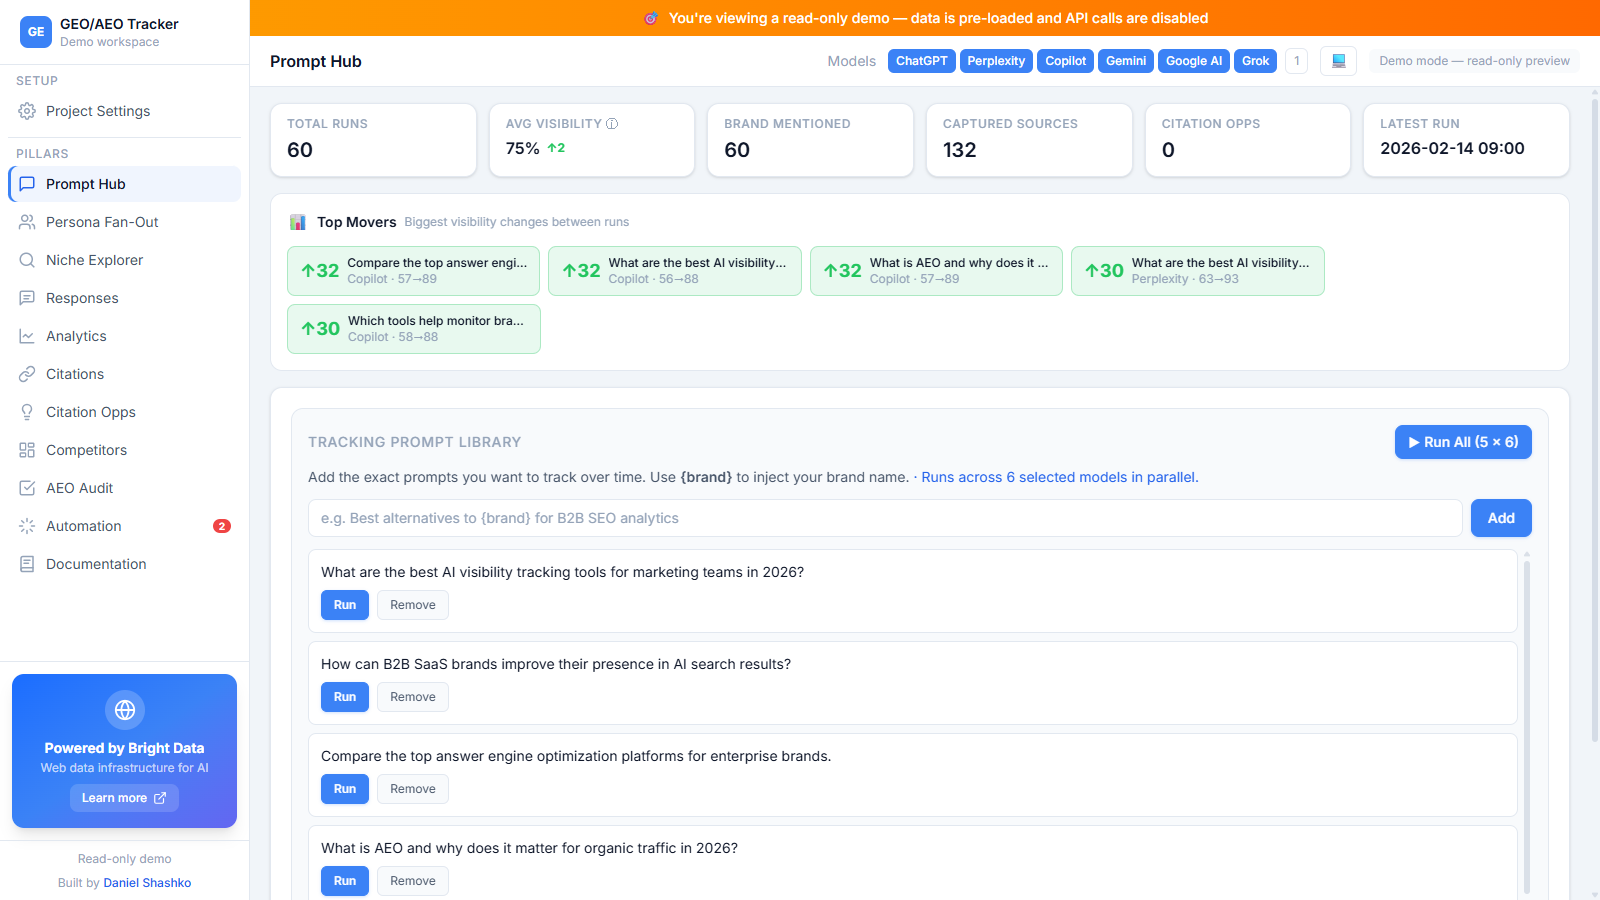
Task: Toggle the Google AI model chip
Action: [x=1194, y=61]
